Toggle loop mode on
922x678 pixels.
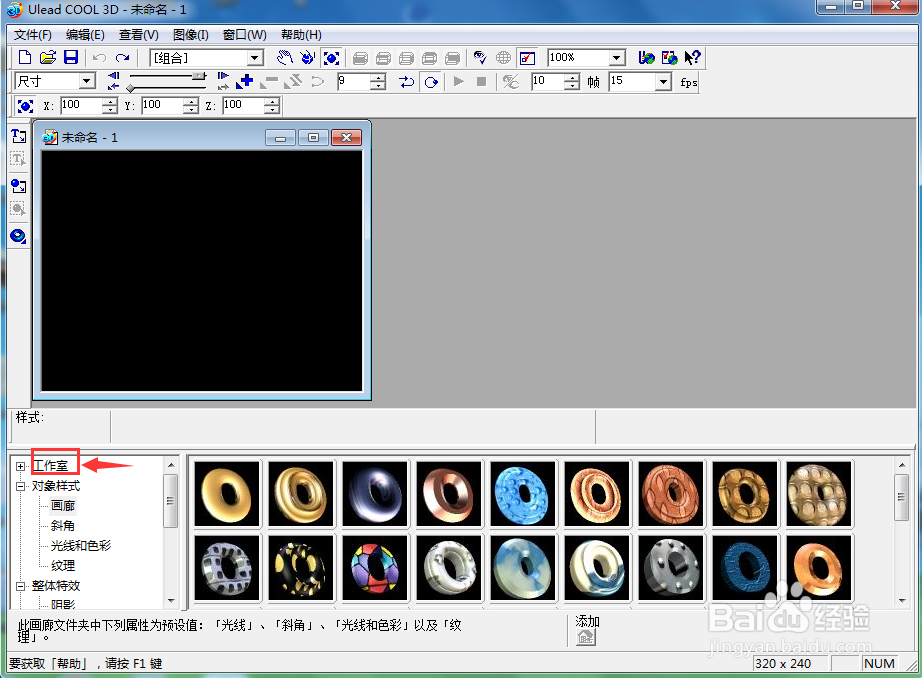pos(431,82)
